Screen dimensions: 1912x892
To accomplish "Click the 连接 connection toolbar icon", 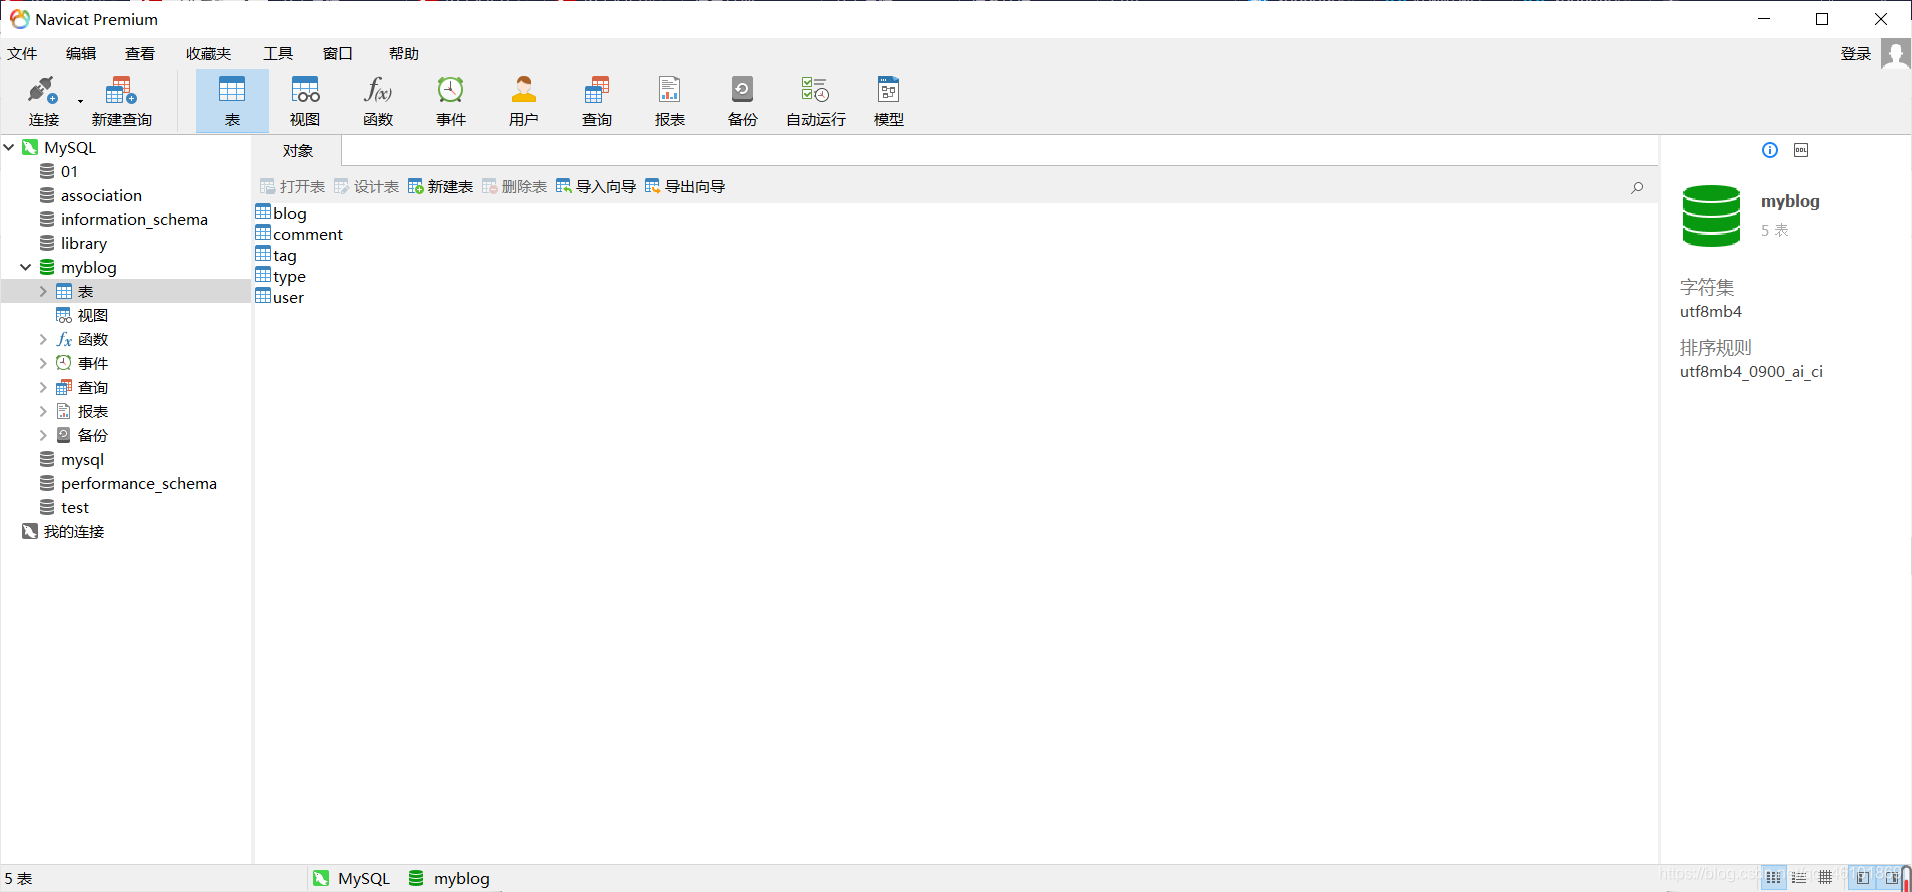I will click(43, 101).
